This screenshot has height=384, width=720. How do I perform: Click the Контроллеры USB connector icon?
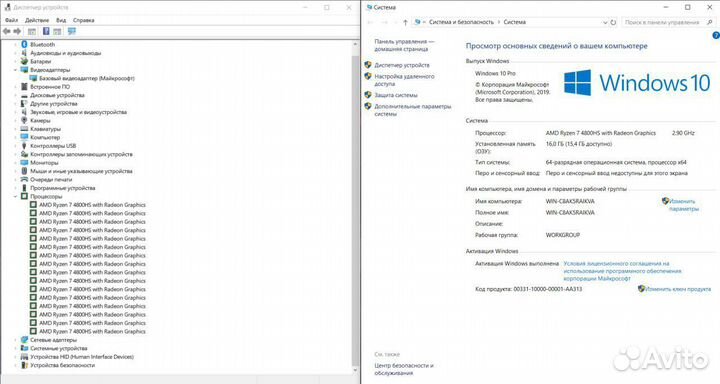click(24, 146)
